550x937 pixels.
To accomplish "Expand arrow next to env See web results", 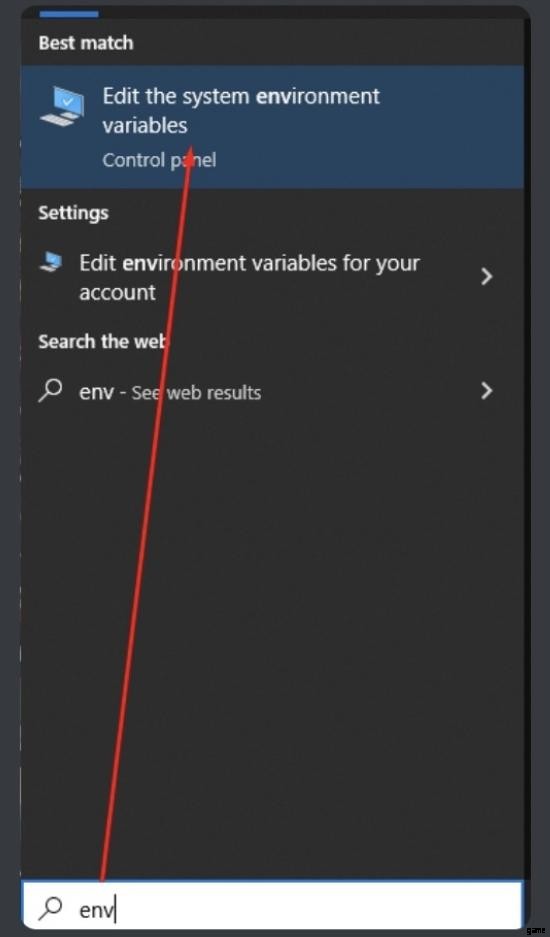I will pos(487,391).
